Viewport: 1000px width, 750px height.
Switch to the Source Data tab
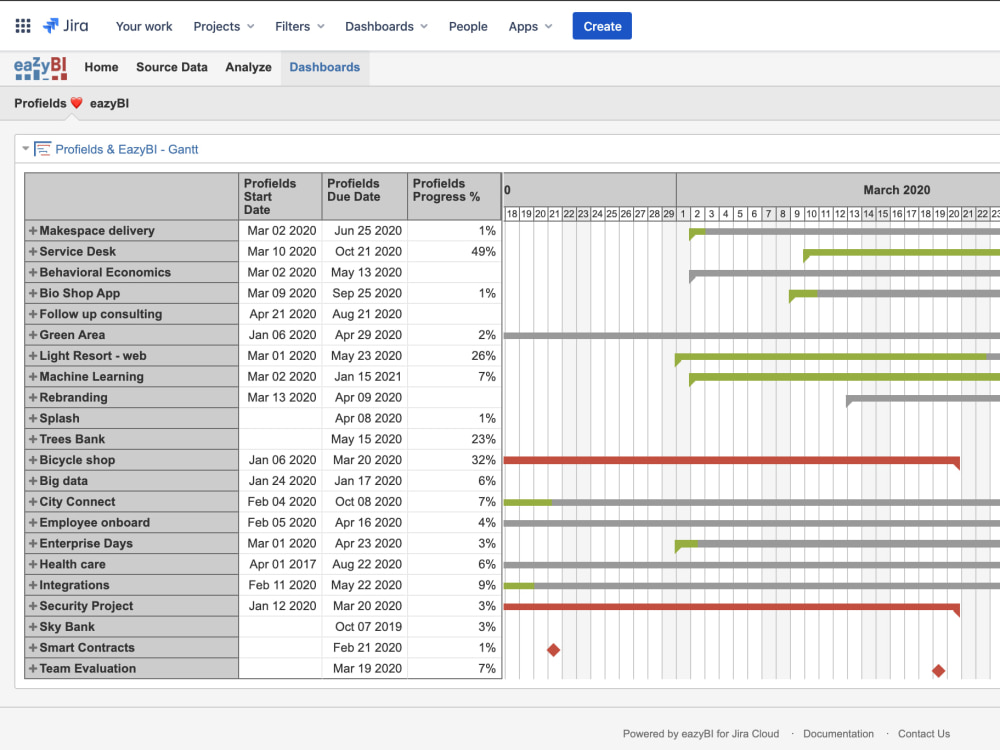[x=172, y=67]
